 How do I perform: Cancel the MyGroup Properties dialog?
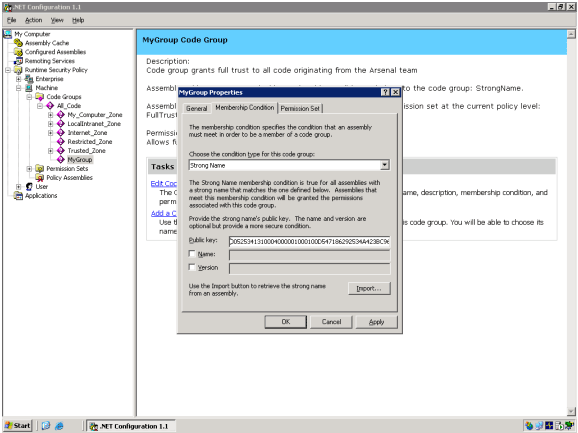coord(331,322)
